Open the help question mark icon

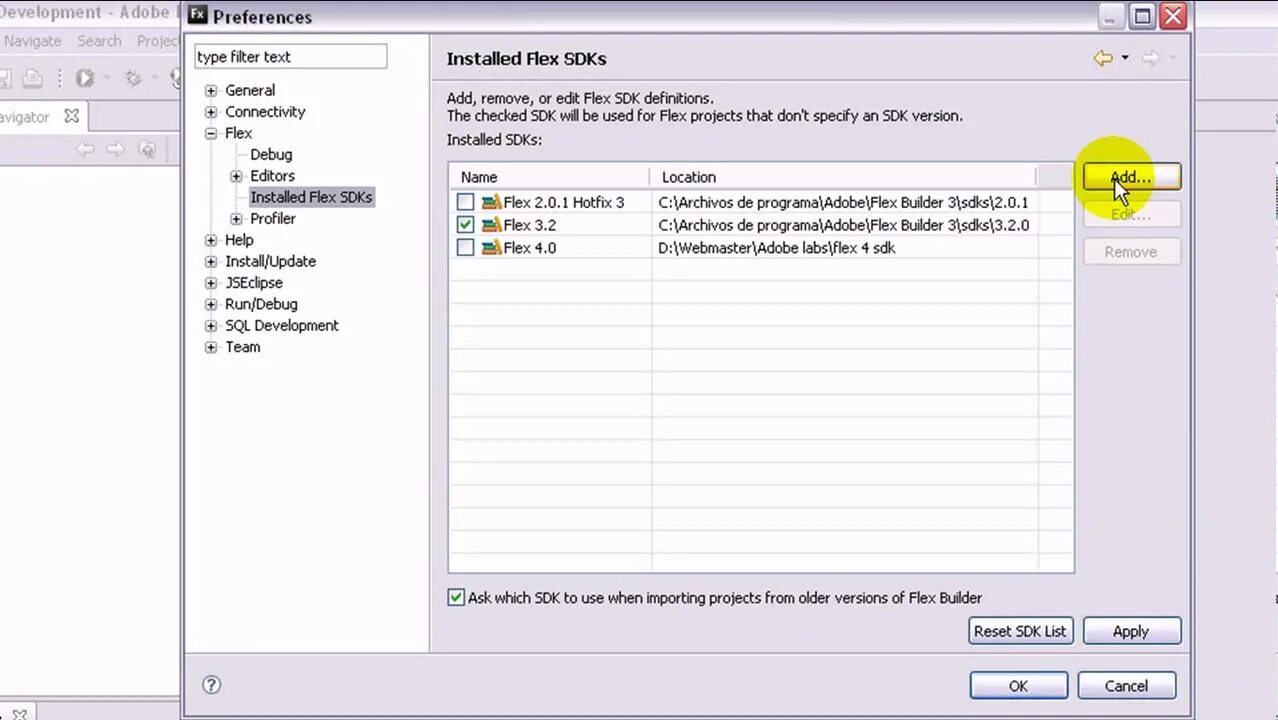[211, 685]
